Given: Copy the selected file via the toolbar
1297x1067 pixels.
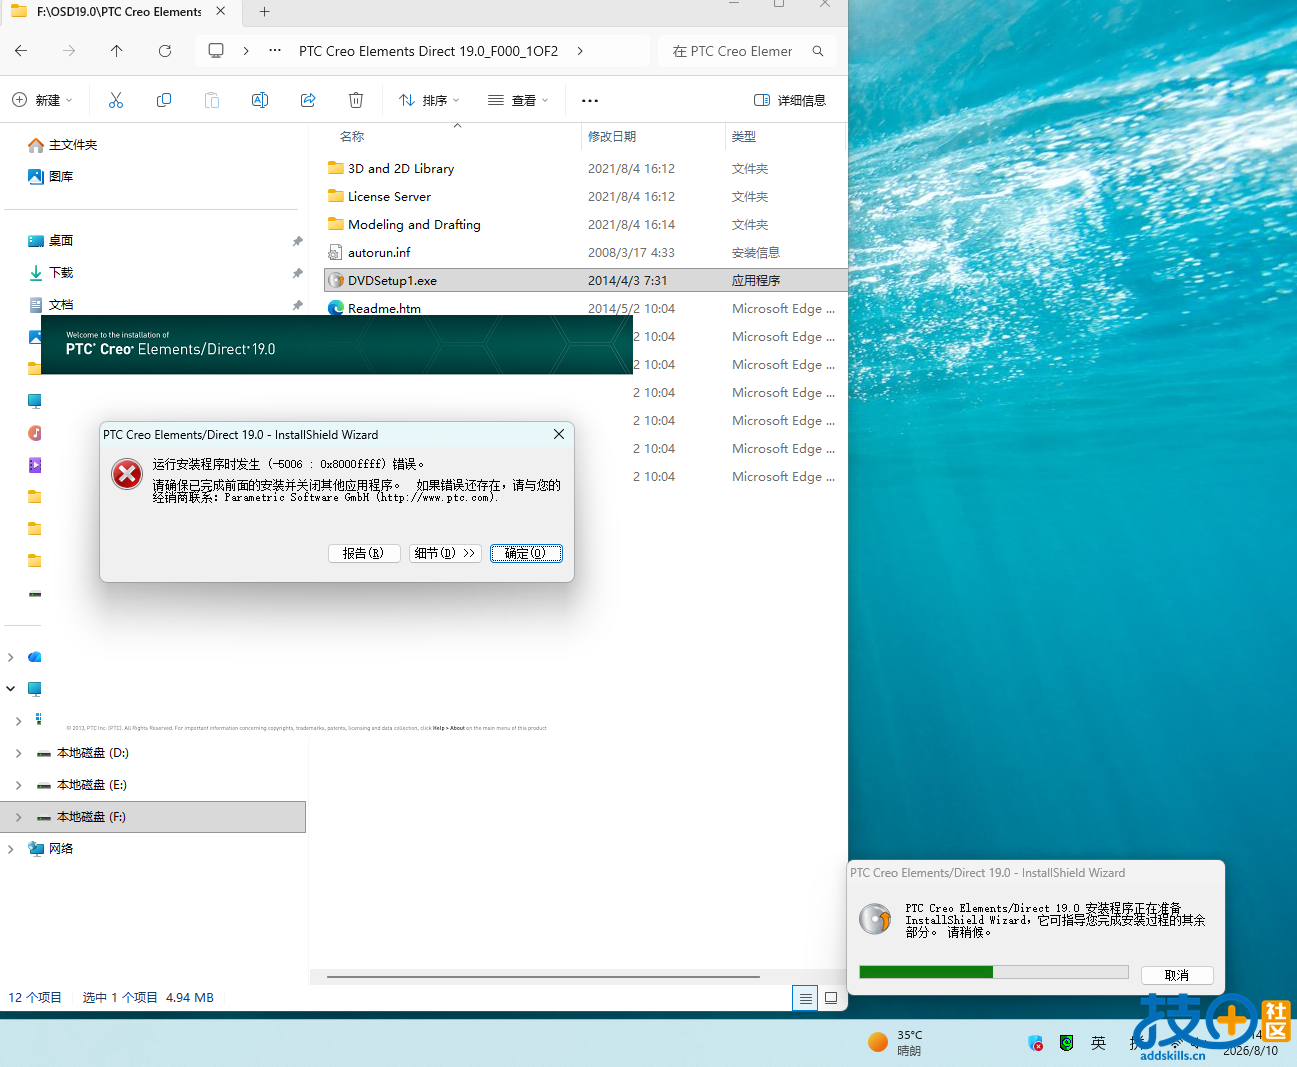Looking at the screenshot, I should 164,100.
